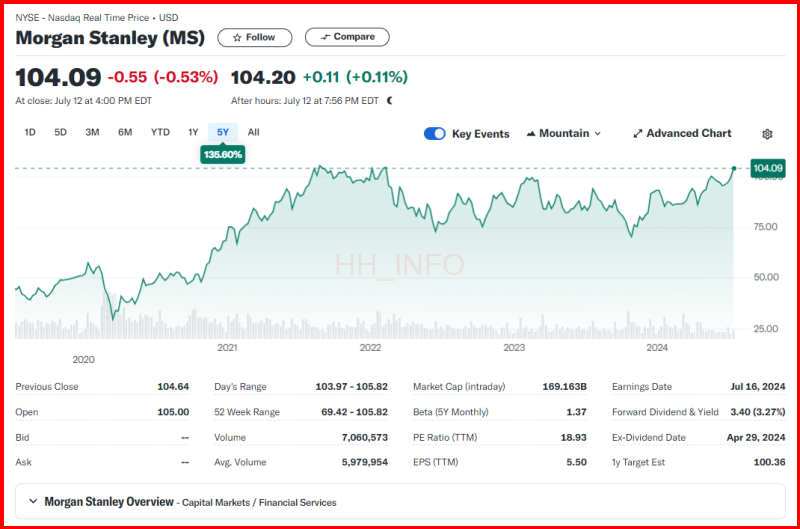This screenshot has height=529, width=800.
Task: Click the Previous Close value 104.64
Action: 173,387
